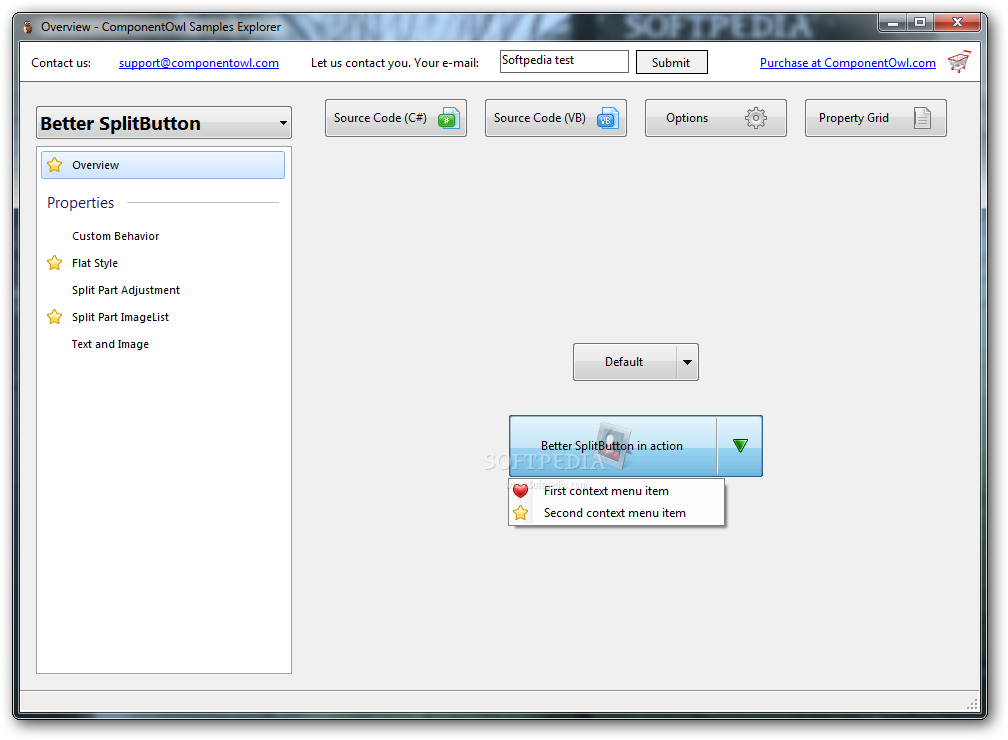Open Flat Style sample
1008x740 pixels.
(95, 263)
